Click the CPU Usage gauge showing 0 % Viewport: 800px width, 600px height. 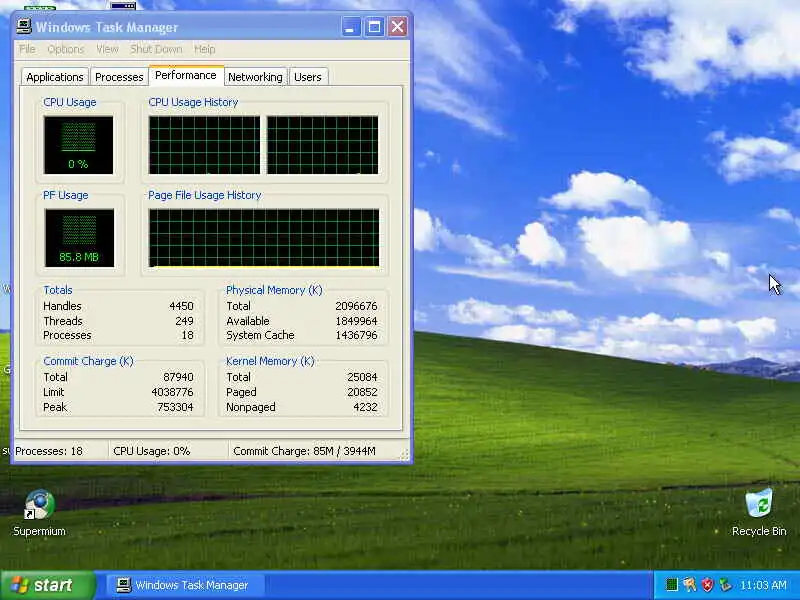[x=79, y=145]
